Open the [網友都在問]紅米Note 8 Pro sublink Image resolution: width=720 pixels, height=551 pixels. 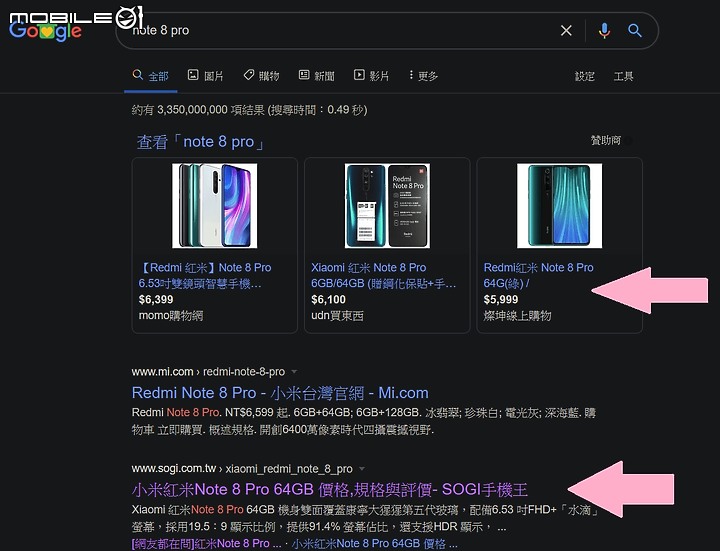pyautogui.click(x=206, y=544)
